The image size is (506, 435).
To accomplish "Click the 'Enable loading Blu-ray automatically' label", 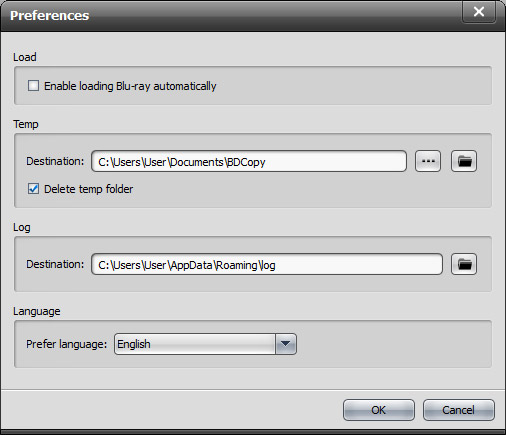I will click(130, 86).
